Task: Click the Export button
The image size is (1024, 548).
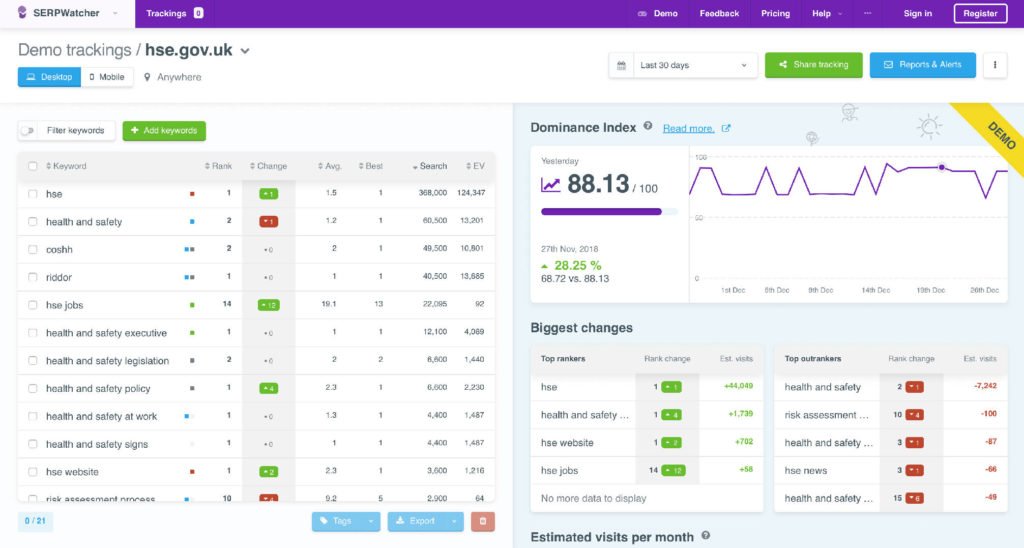Action: (417, 521)
